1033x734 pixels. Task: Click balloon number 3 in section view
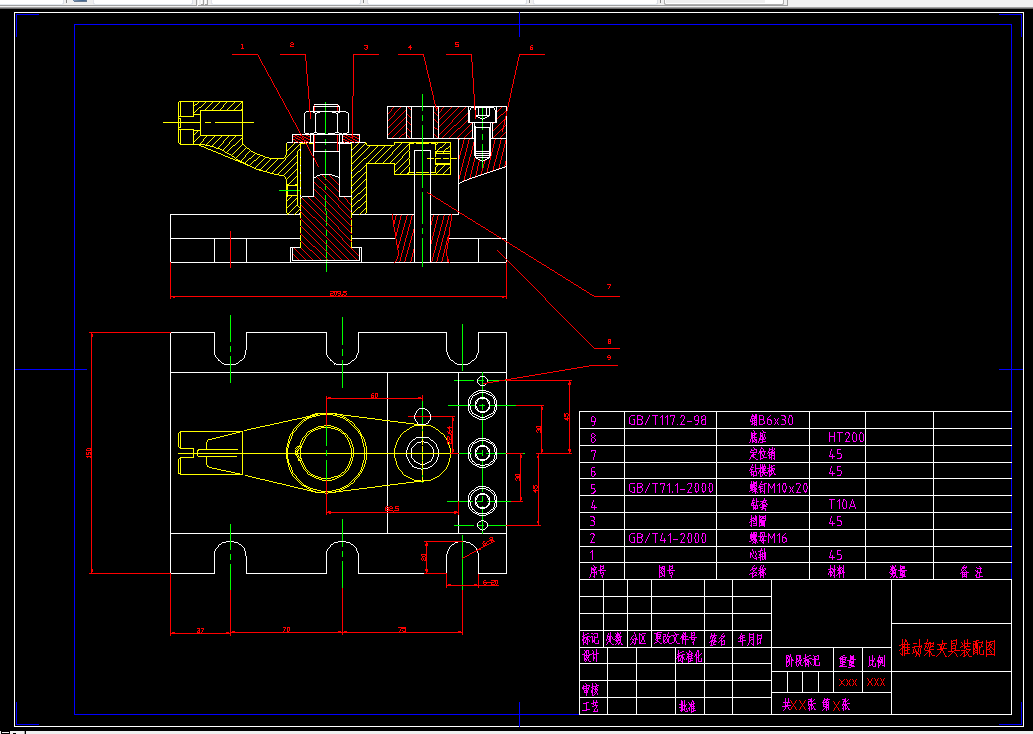pos(366,47)
